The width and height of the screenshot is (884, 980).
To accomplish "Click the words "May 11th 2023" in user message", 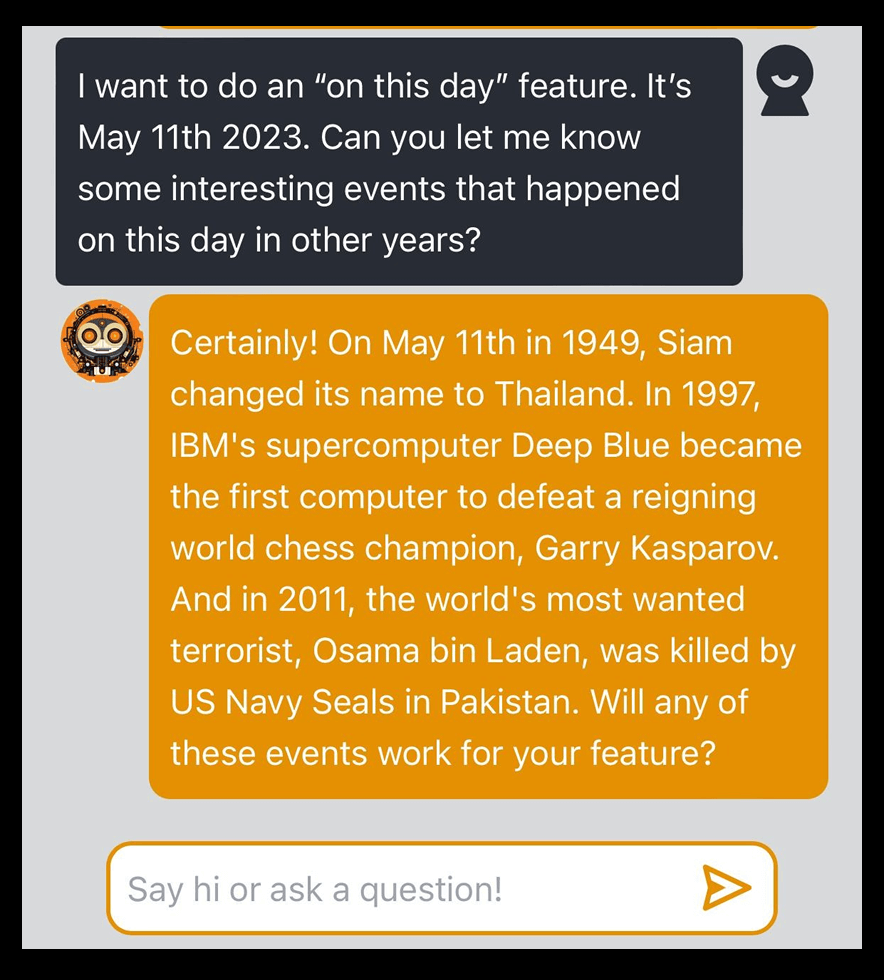I will pos(194,138).
